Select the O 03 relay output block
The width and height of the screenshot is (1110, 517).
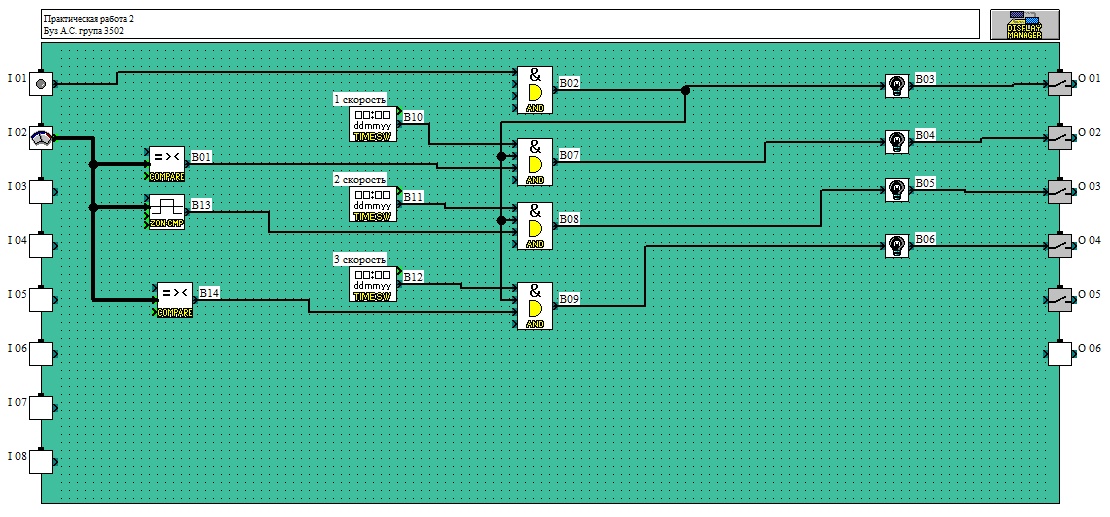click(1060, 191)
